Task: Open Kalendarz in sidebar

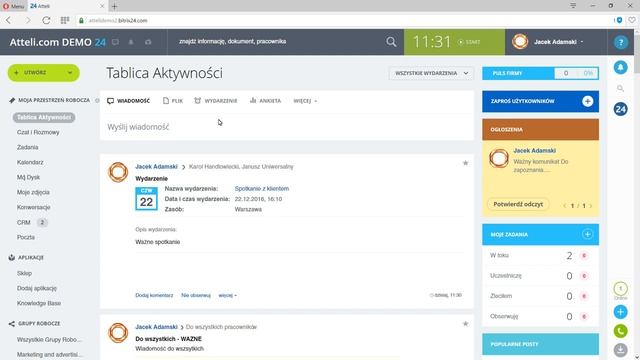Action: (30, 162)
